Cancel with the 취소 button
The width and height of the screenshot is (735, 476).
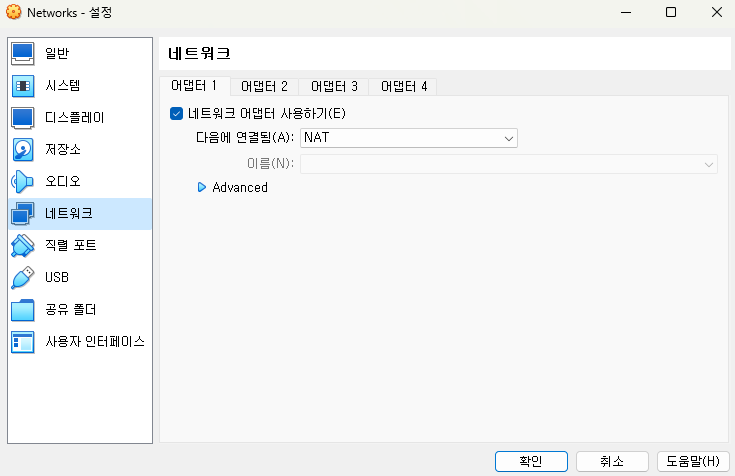[x=612, y=461]
